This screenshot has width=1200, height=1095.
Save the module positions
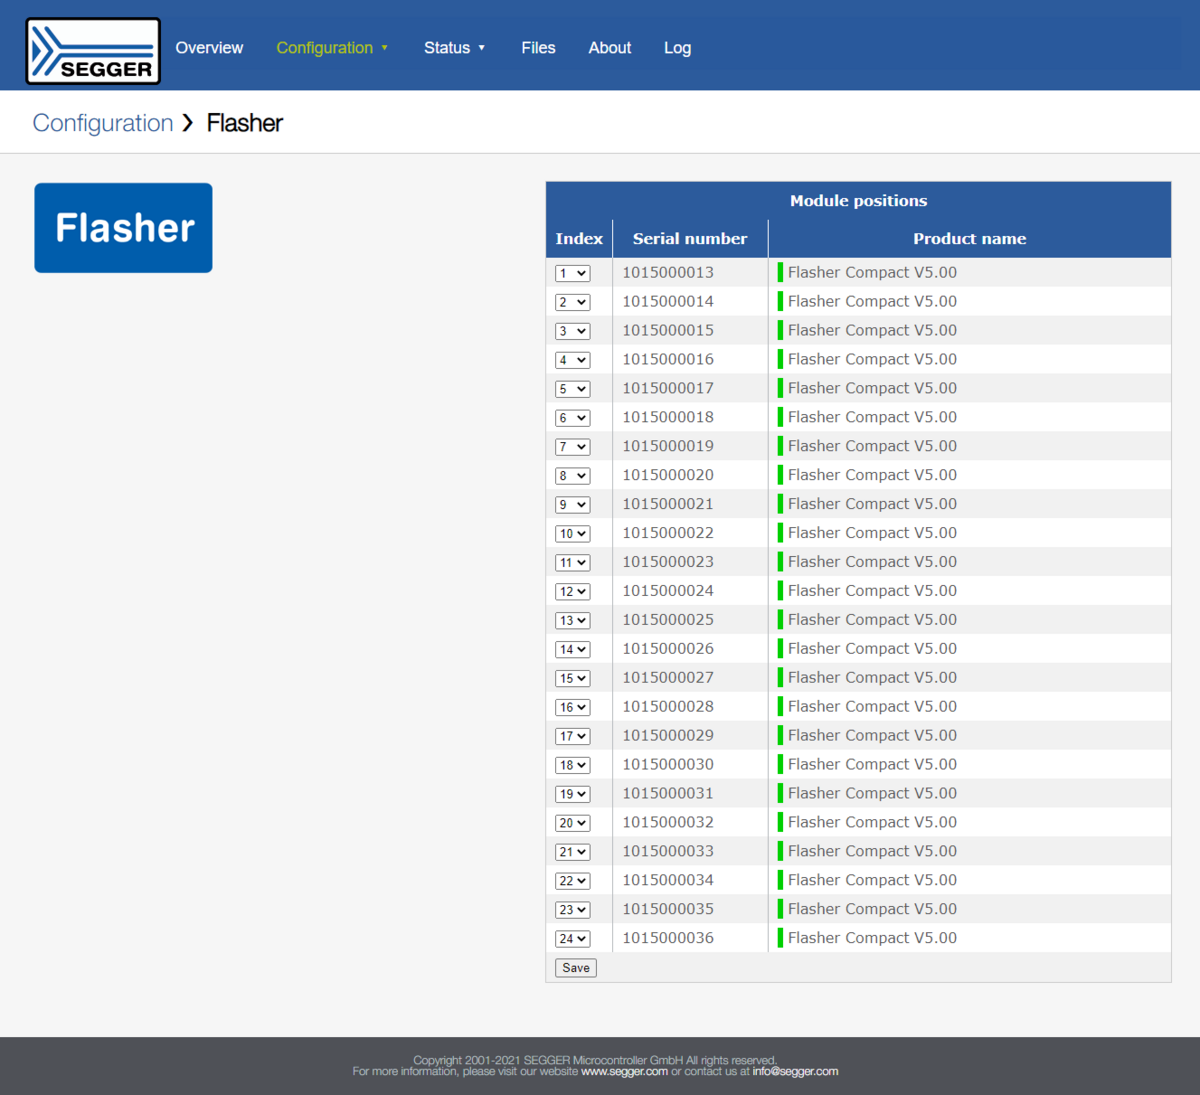[576, 968]
